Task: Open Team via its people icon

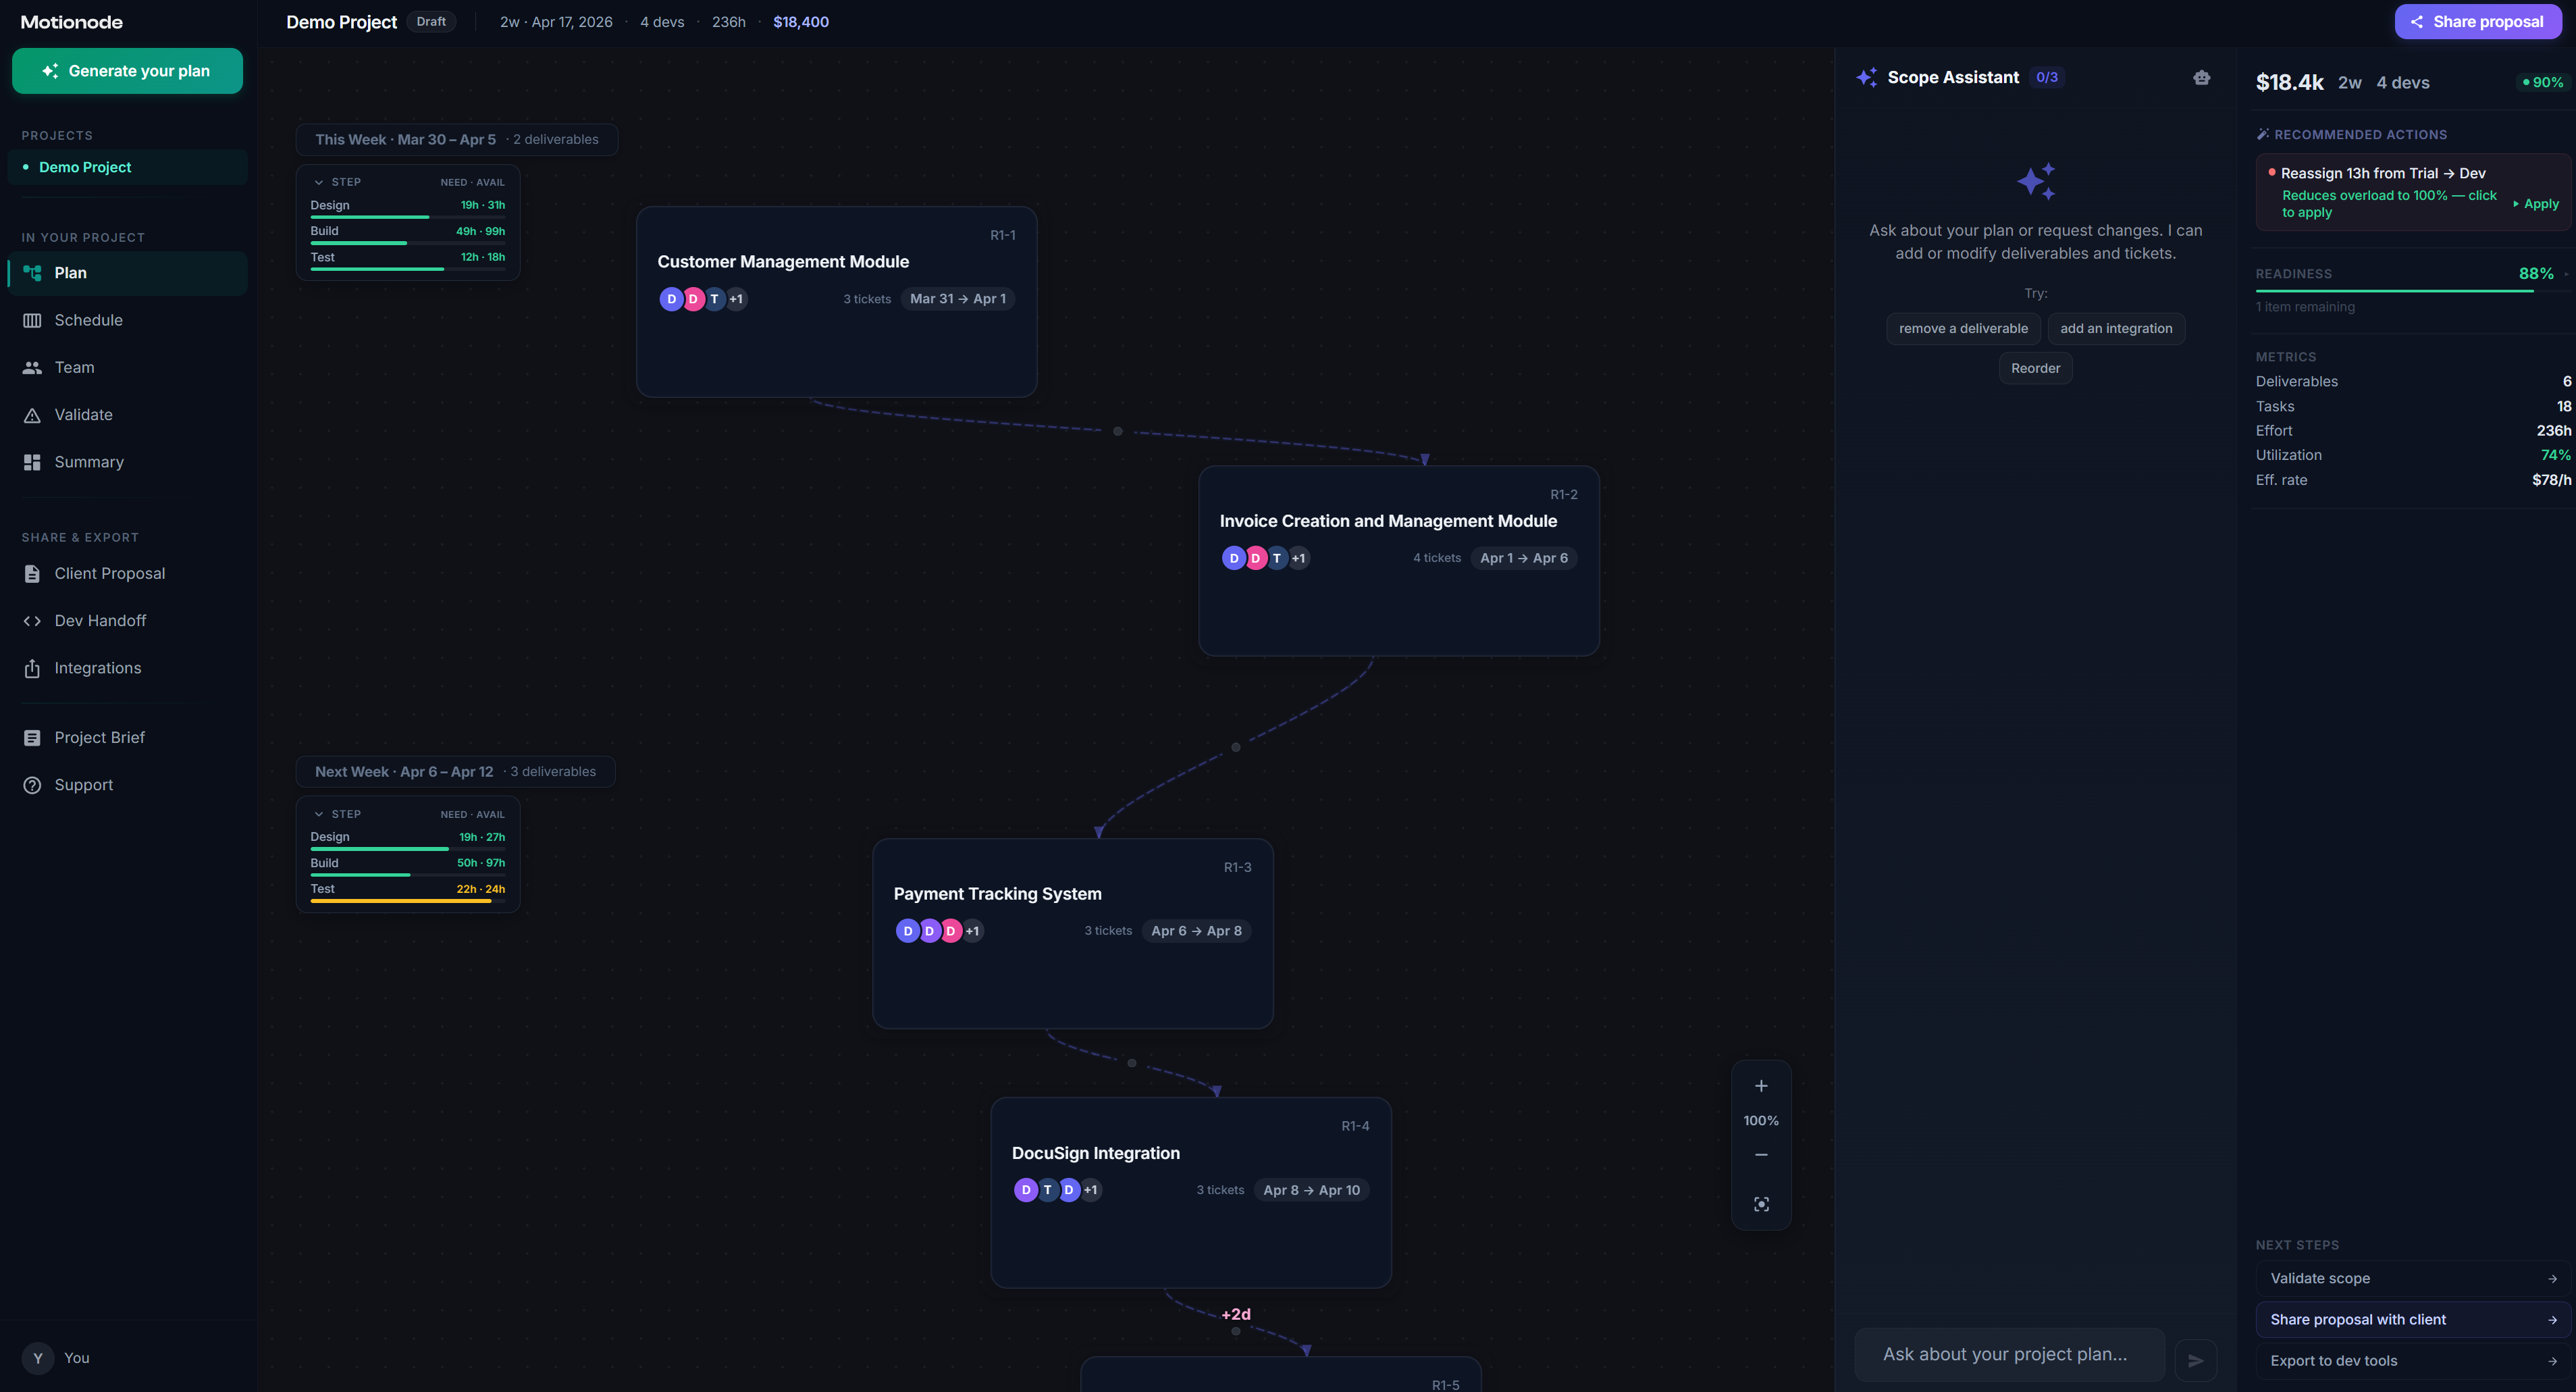Action: [x=32, y=367]
